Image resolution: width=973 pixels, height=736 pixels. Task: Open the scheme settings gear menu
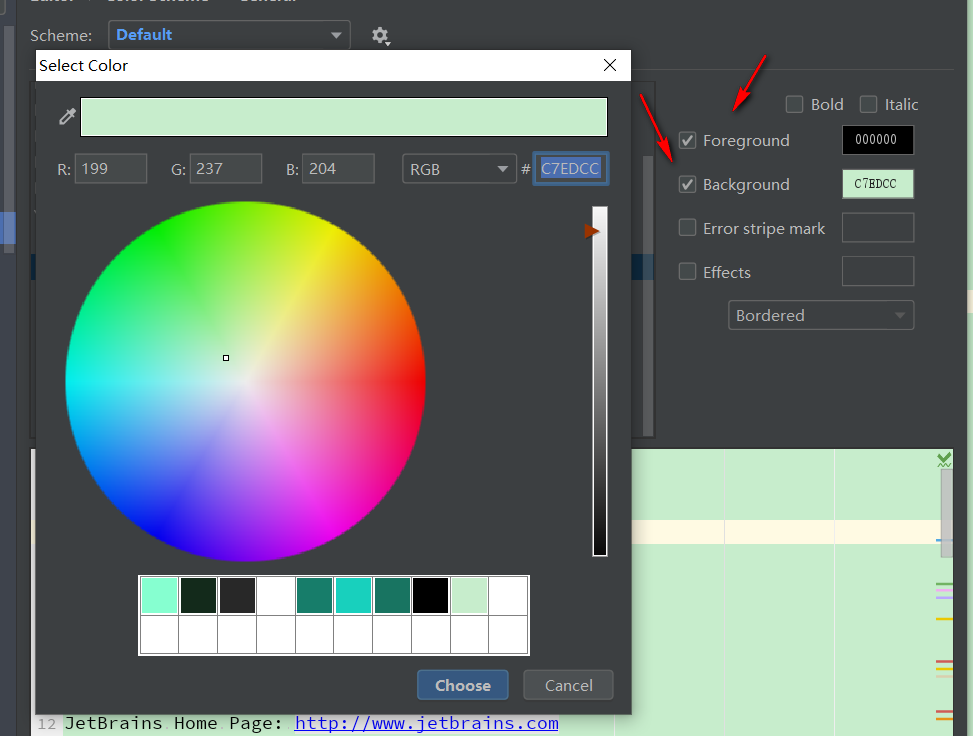coord(380,36)
